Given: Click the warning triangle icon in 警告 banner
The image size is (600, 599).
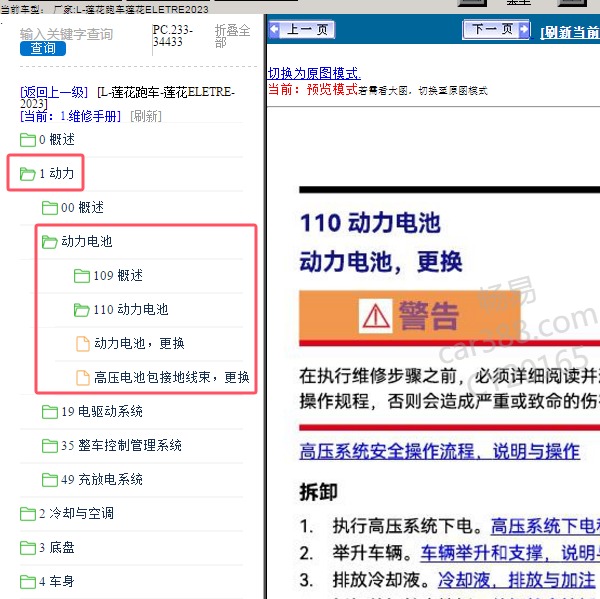Looking at the screenshot, I should point(376,316).
